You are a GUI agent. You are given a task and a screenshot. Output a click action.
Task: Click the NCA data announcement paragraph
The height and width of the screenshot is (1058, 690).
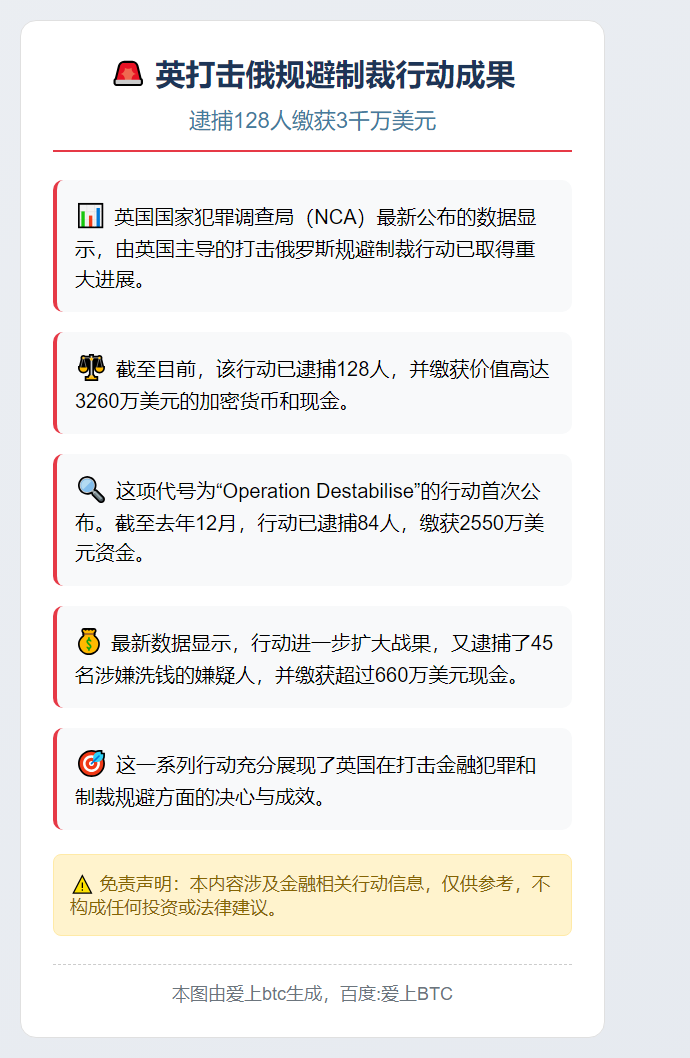coord(312,246)
